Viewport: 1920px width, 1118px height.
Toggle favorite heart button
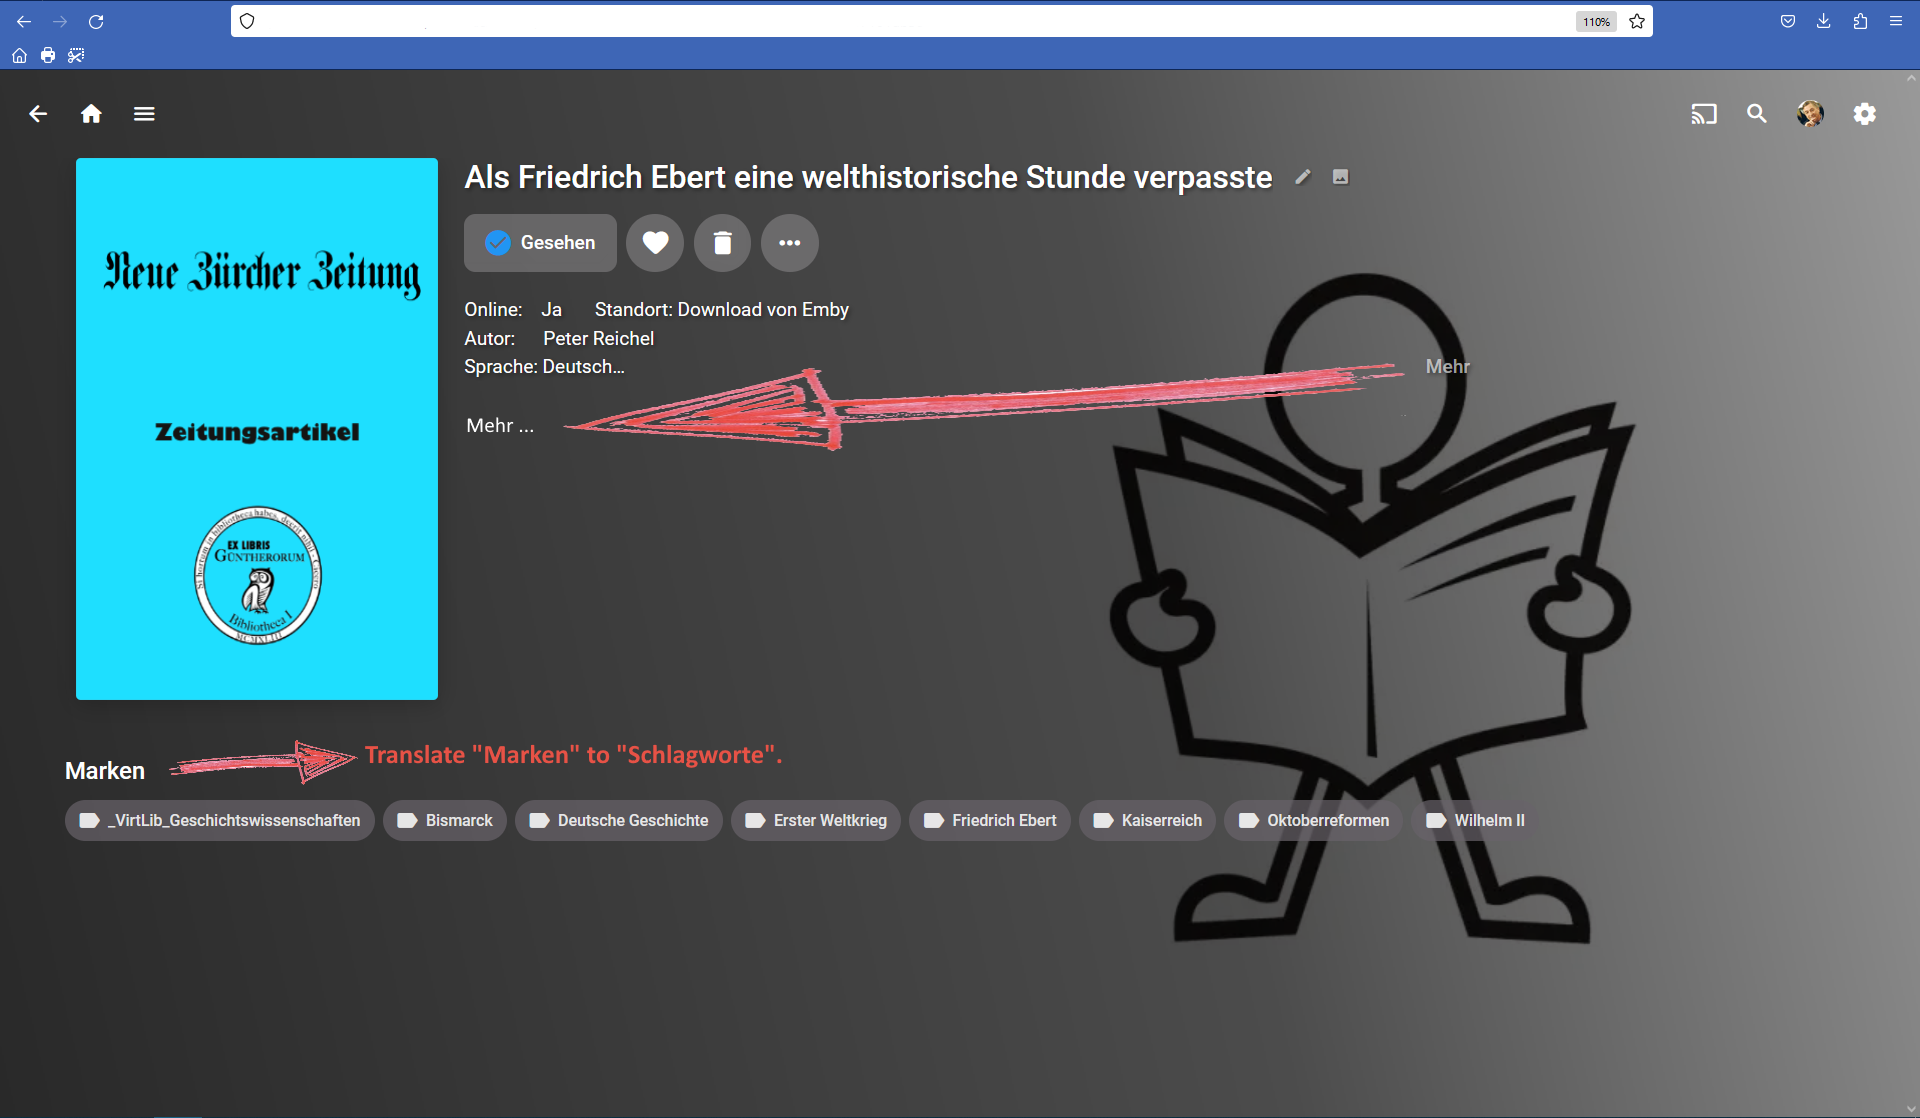point(655,243)
